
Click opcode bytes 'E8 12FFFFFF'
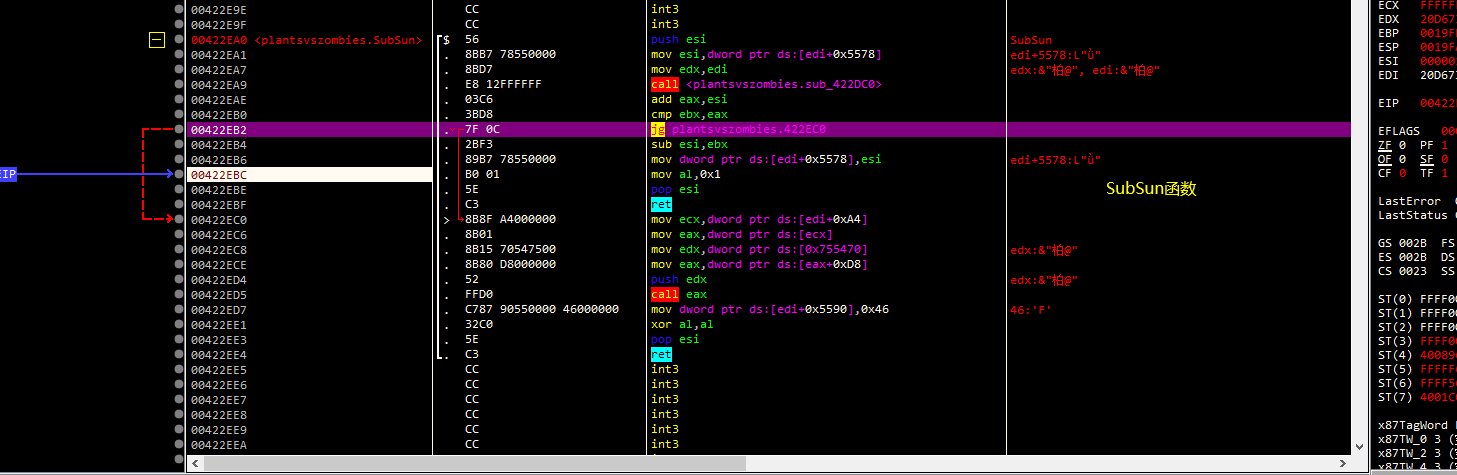[504, 85]
